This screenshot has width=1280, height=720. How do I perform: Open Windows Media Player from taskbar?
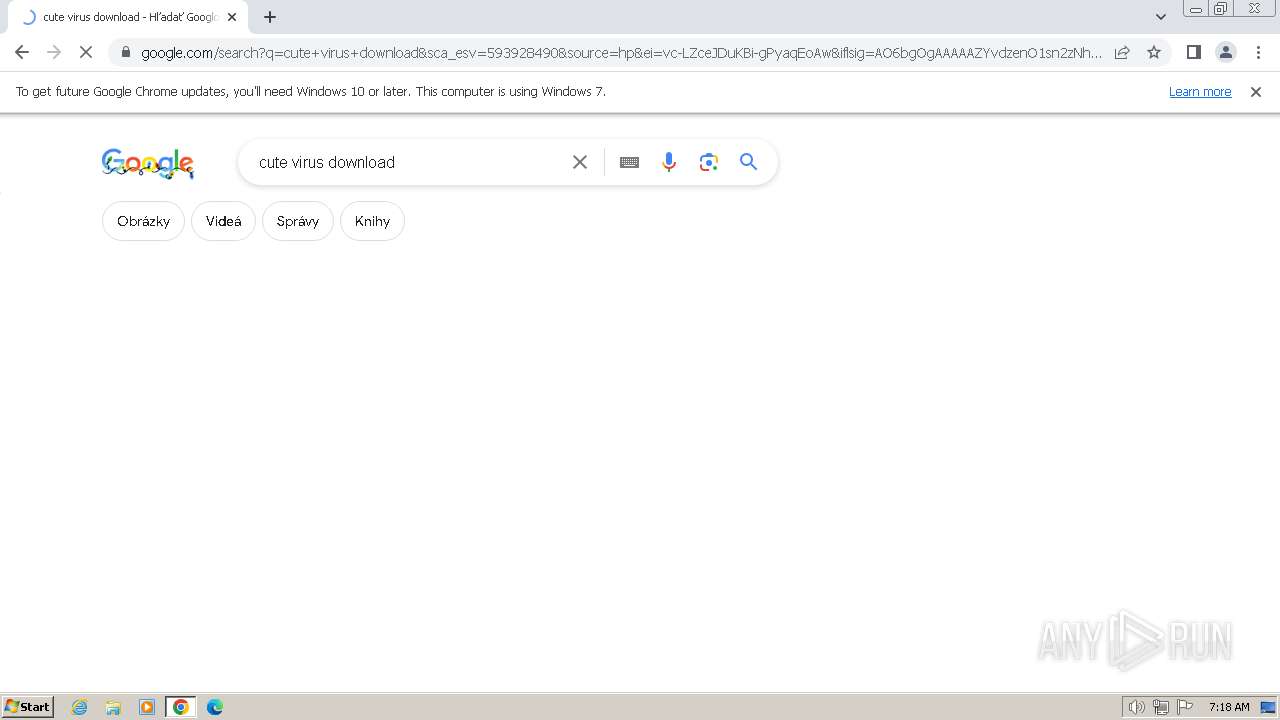pyautogui.click(x=147, y=707)
